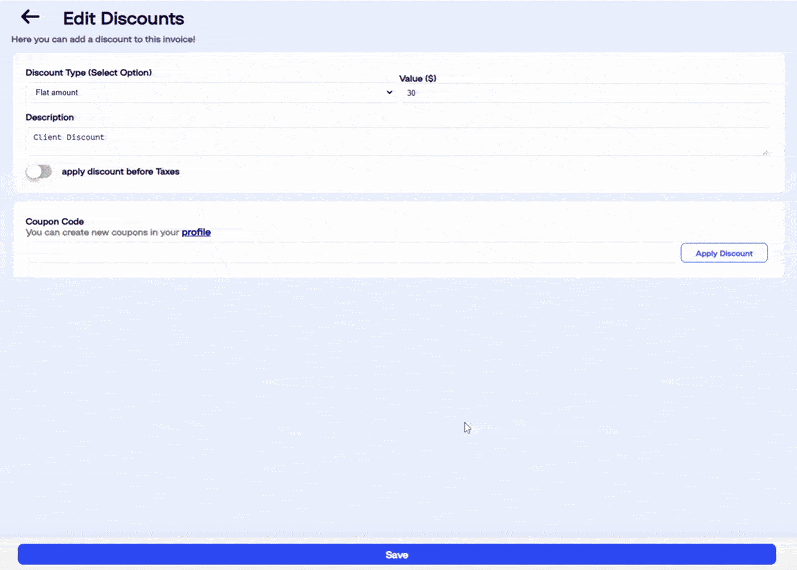The height and width of the screenshot is (570, 797).
Task: Click the 'Discount Type (Select Option)' label
Action: (88, 73)
